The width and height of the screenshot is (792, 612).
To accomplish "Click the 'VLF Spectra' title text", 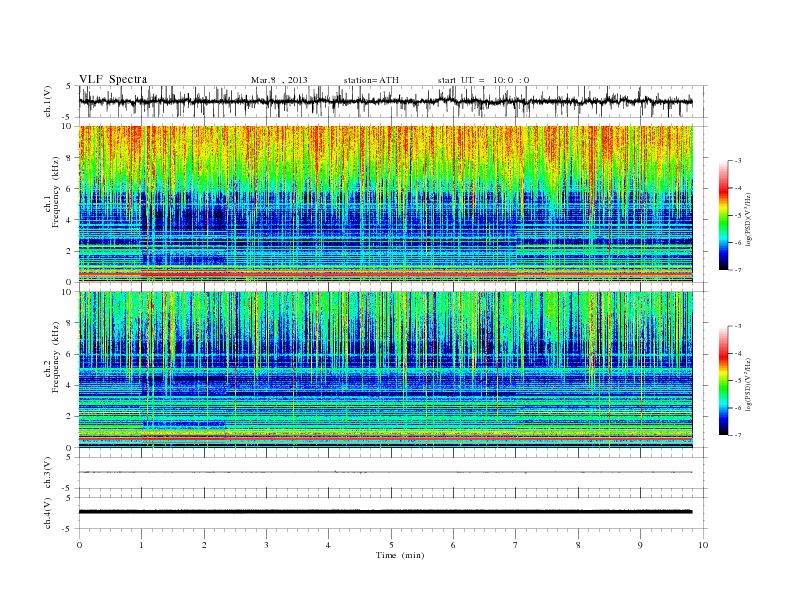I will 113,79.
